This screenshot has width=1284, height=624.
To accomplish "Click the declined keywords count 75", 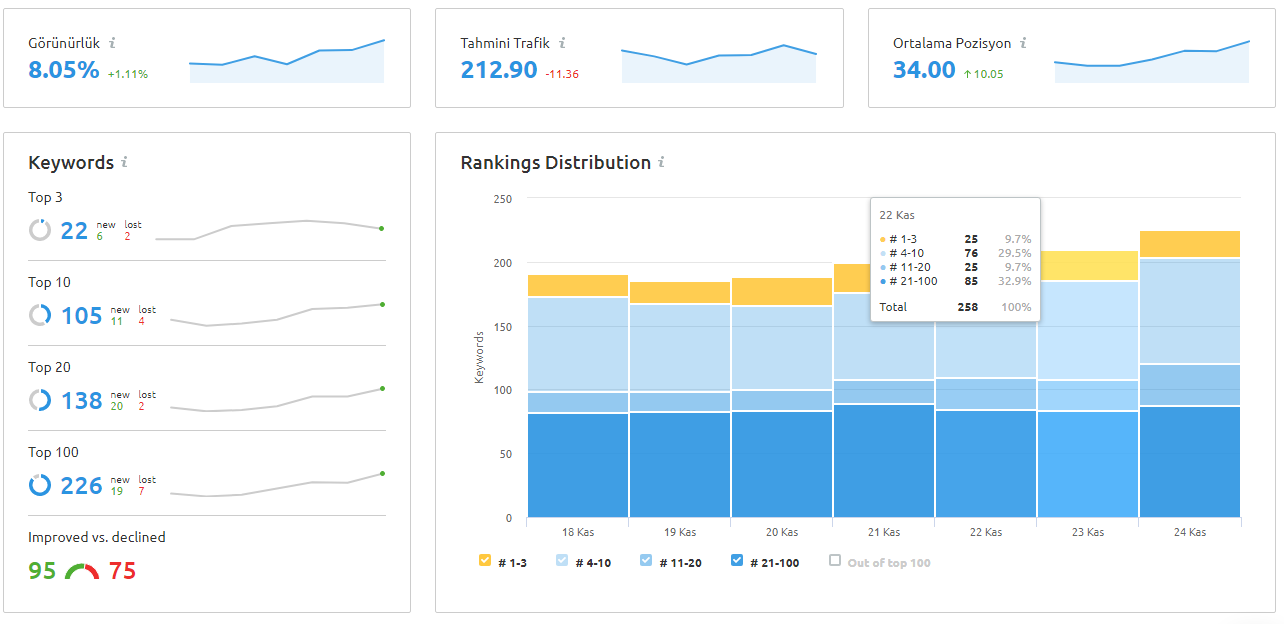I will pos(122,571).
